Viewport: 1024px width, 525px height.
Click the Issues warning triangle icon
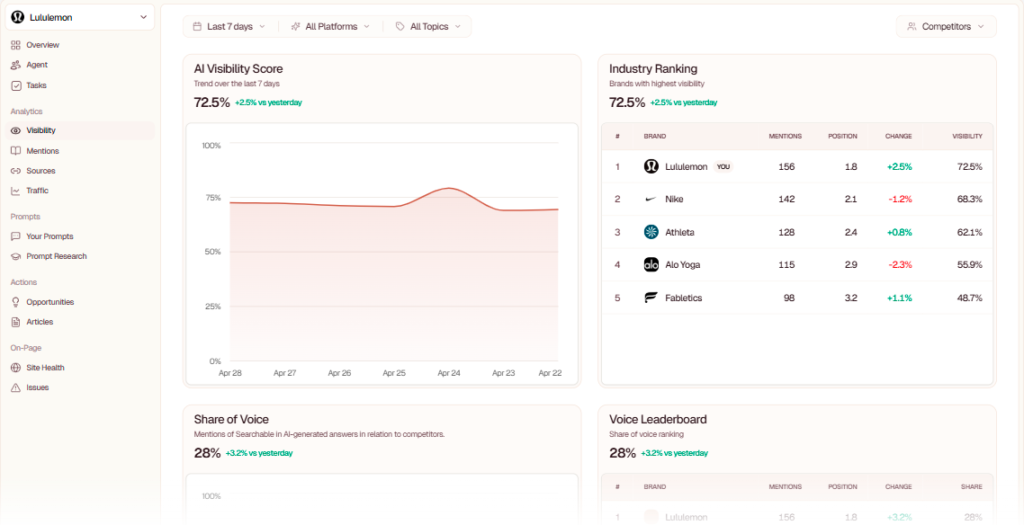(x=16, y=387)
